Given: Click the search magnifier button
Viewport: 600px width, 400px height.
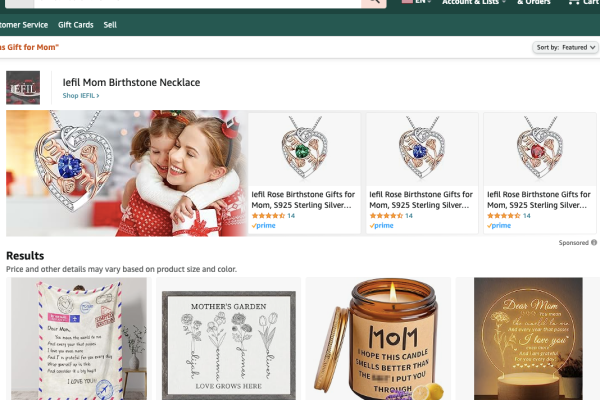Looking at the screenshot, I should (374, 2).
